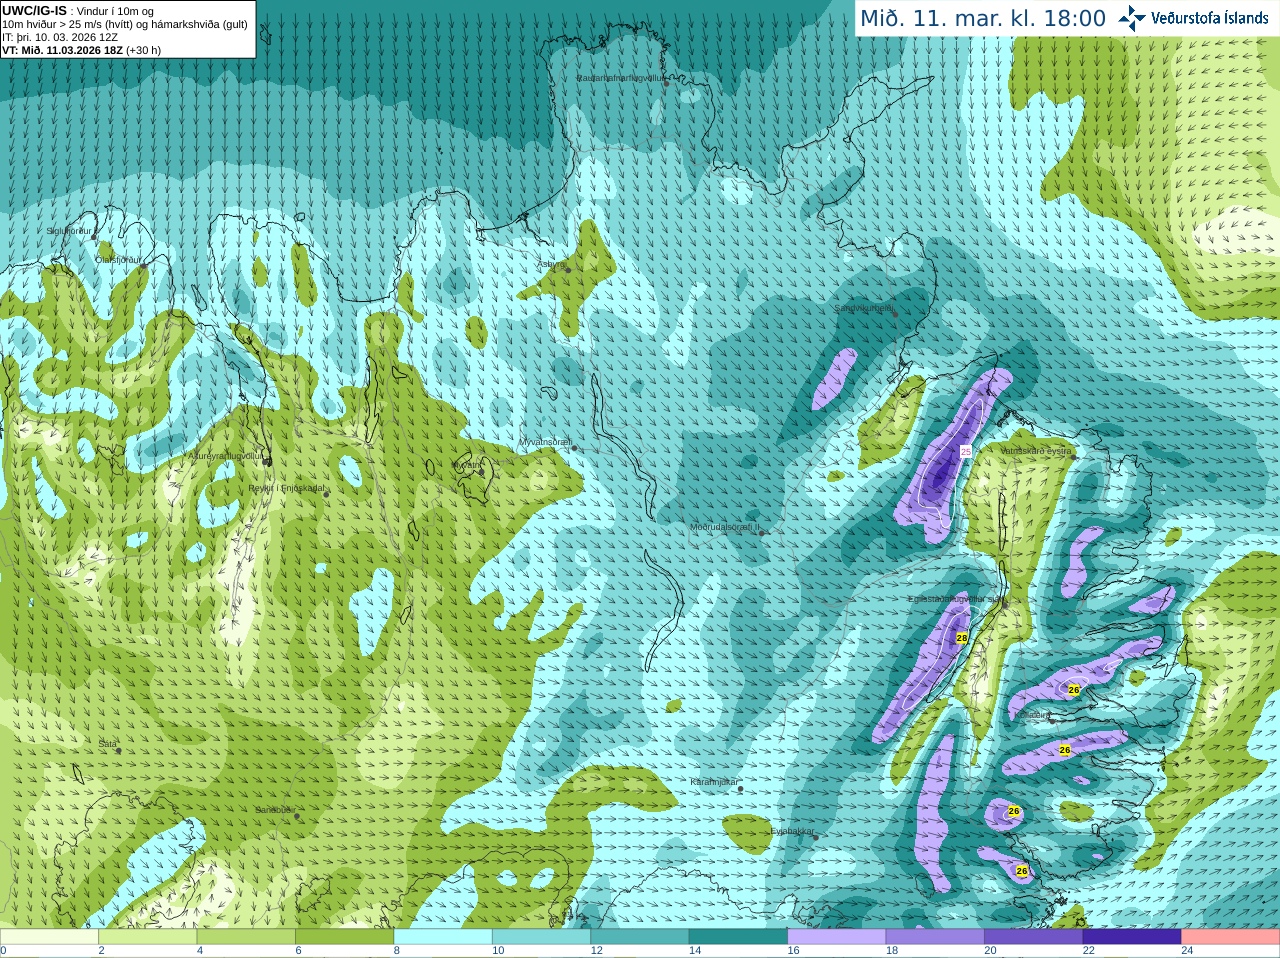Select the Vatnsskarð eystra station label
Viewport: 1280px width, 958px height.
point(1036,451)
